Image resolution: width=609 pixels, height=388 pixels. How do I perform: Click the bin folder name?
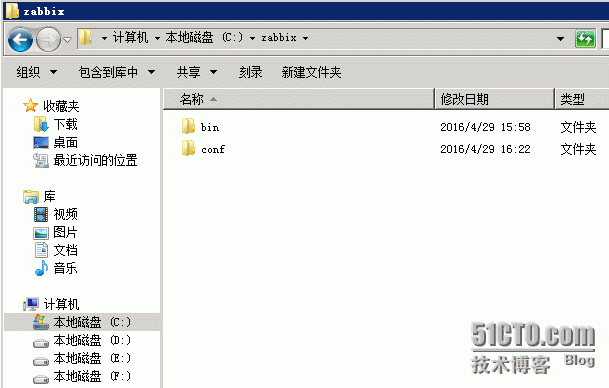click(x=210, y=127)
